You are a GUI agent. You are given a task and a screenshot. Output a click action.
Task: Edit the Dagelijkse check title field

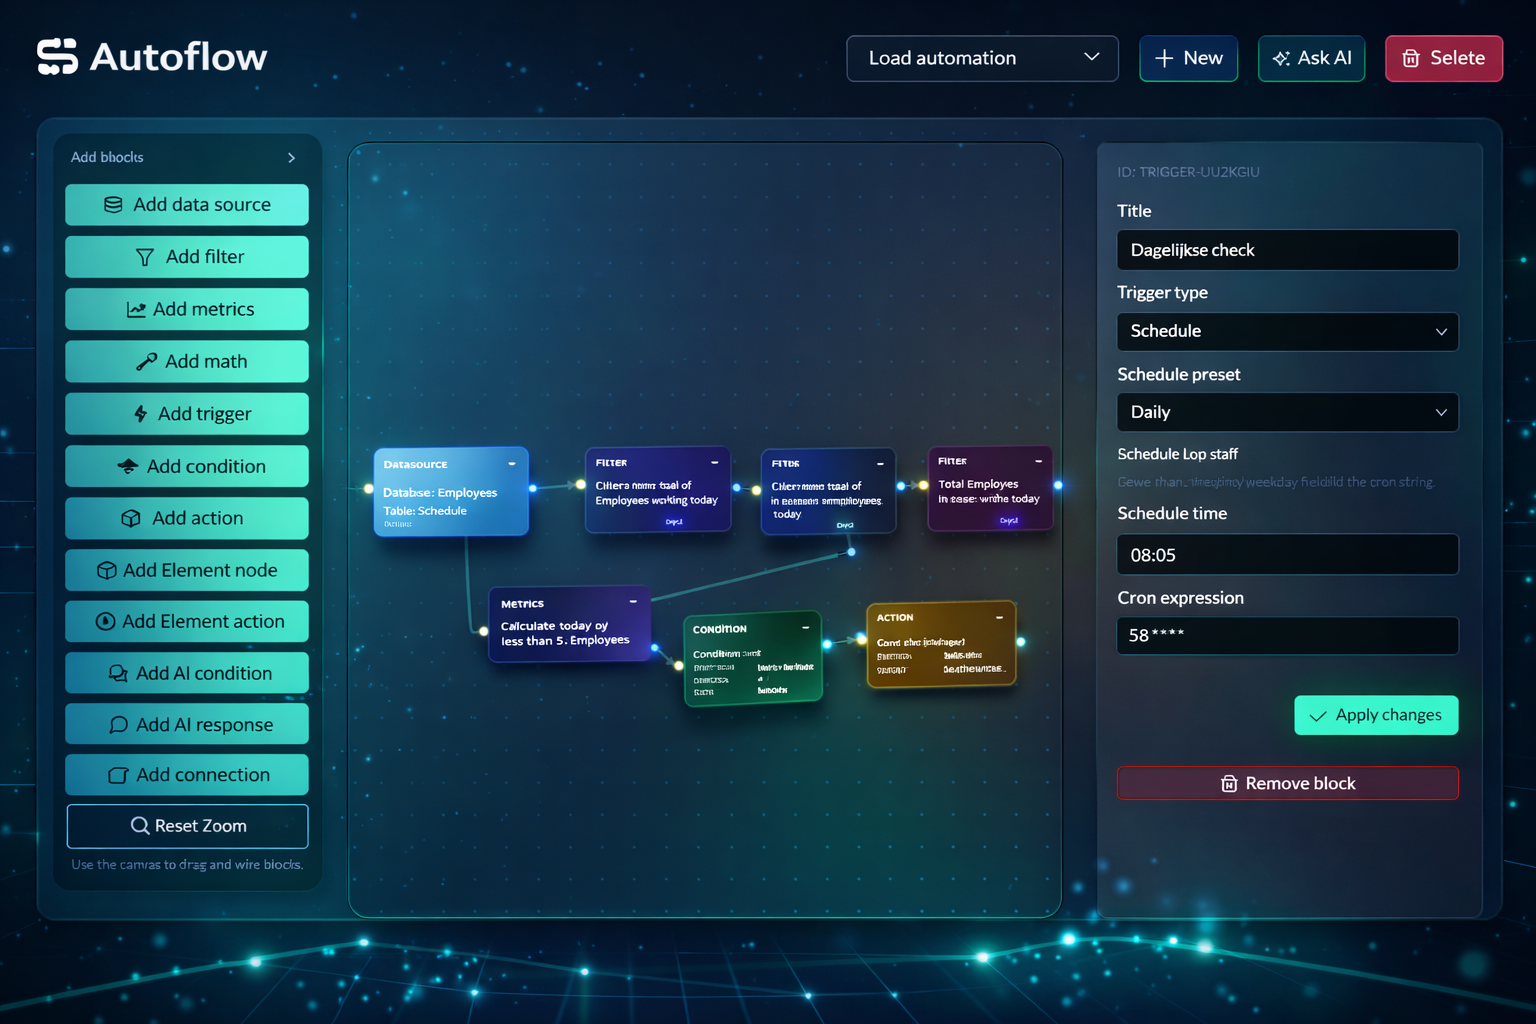(x=1287, y=250)
